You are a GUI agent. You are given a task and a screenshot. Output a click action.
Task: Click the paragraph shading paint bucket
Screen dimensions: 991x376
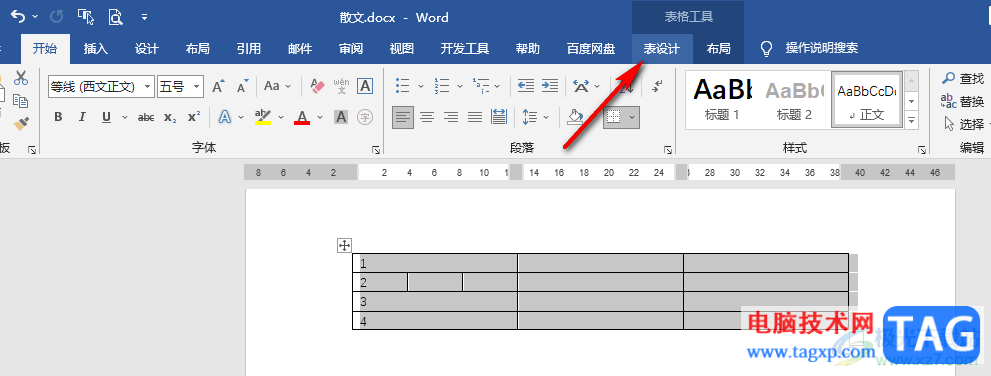(575, 117)
